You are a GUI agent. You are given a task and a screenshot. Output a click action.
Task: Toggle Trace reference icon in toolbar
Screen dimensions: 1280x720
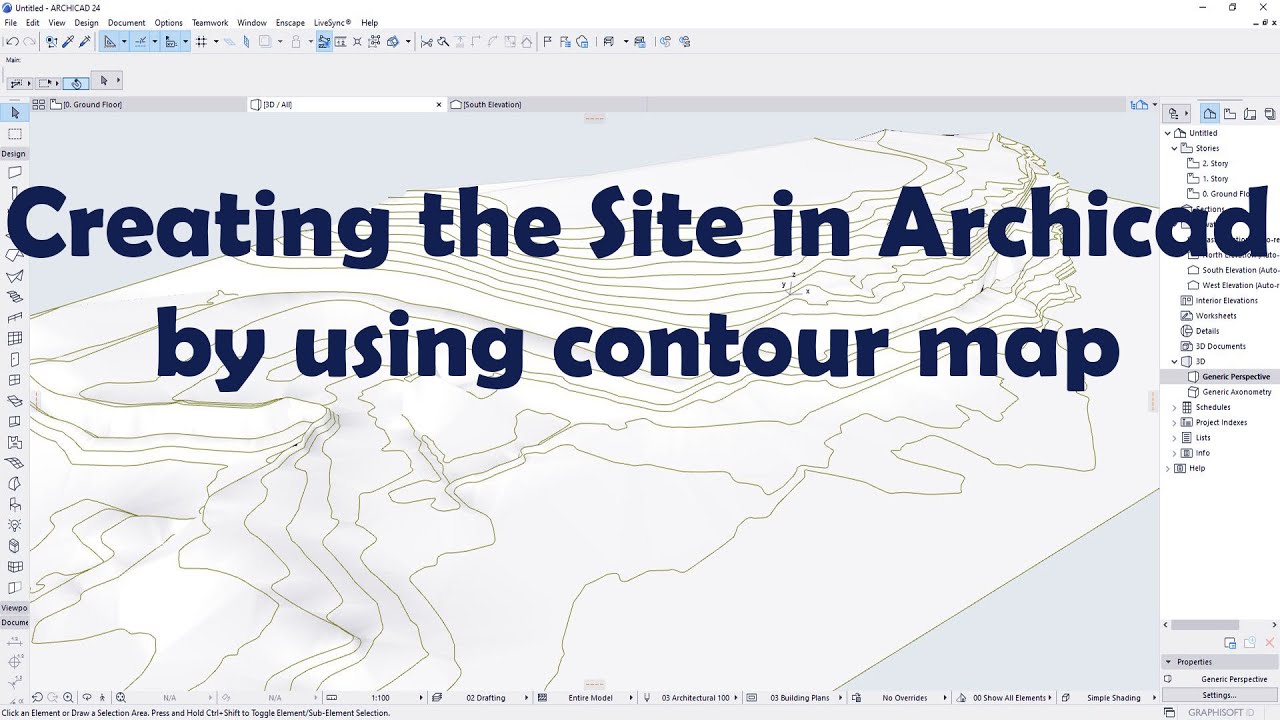[265, 42]
